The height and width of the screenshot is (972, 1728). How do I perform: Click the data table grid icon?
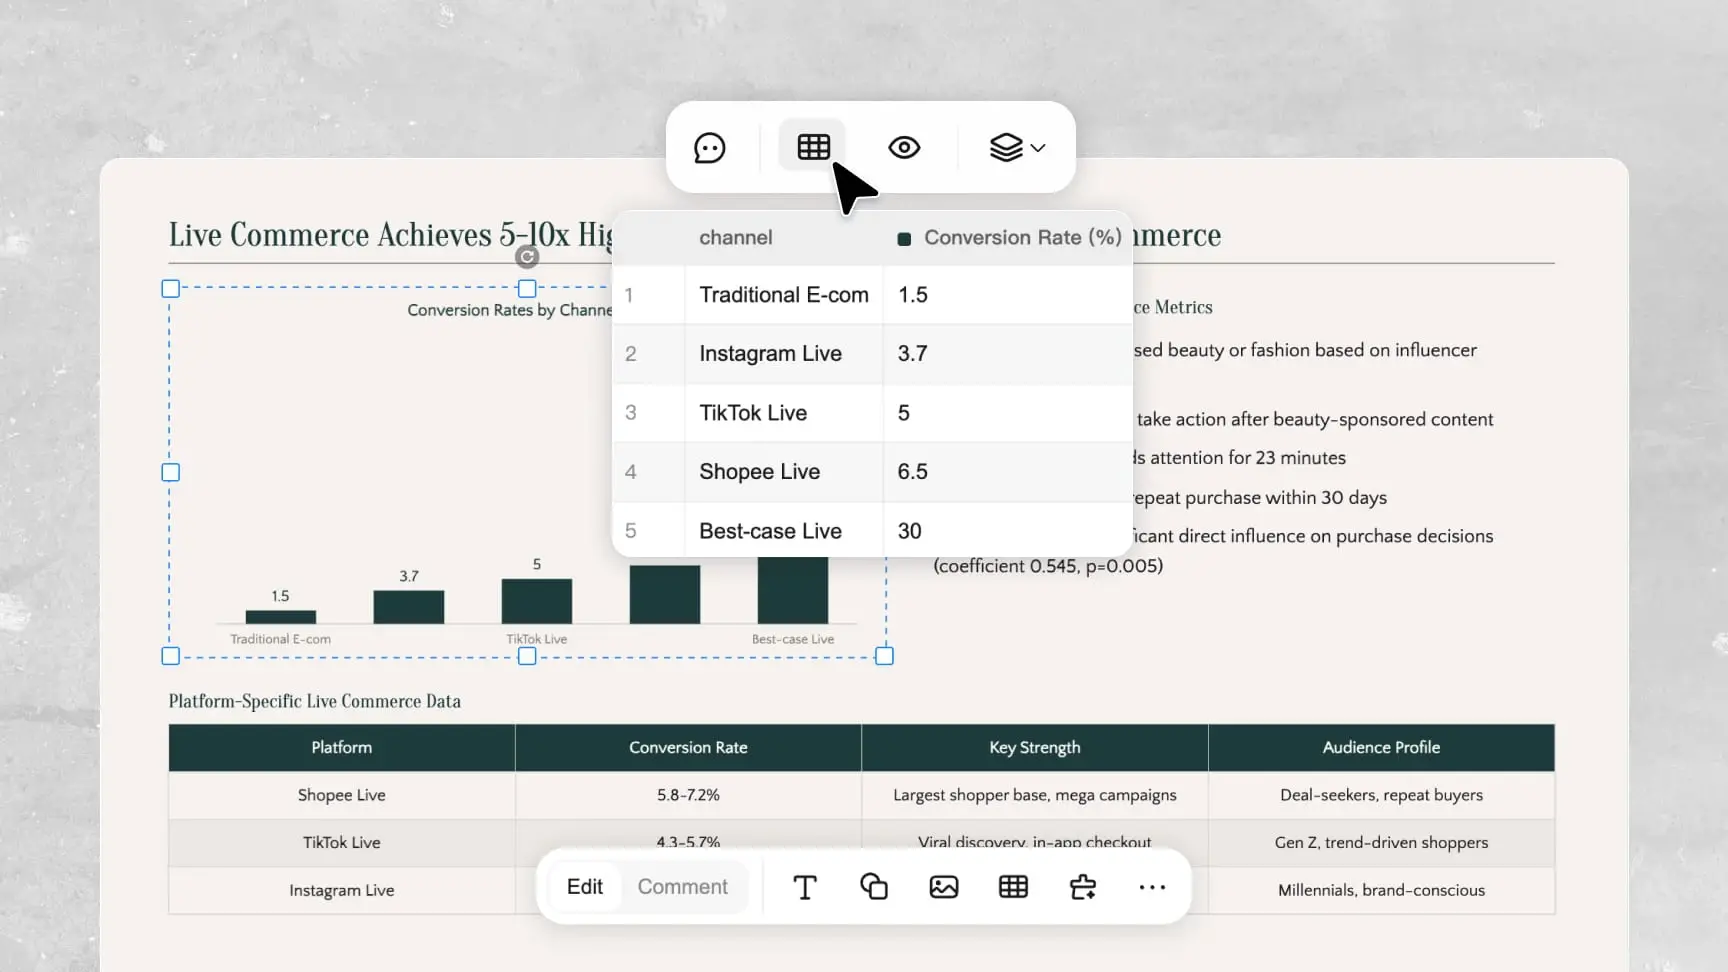(x=813, y=147)
